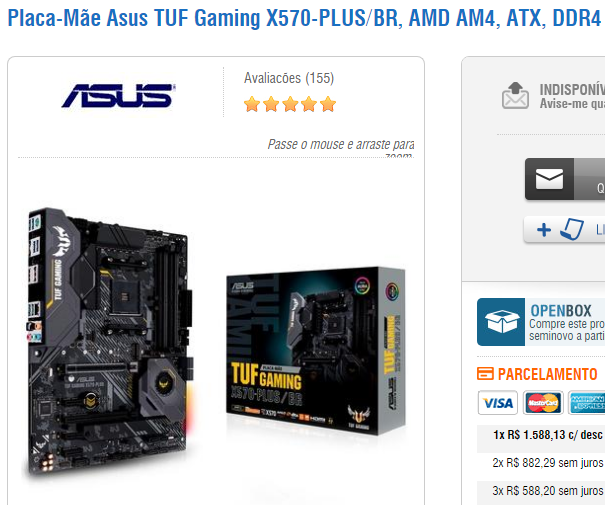Click the gray notify-me envelope icon
Screen dimensions: 605x505
click(515, 95)
